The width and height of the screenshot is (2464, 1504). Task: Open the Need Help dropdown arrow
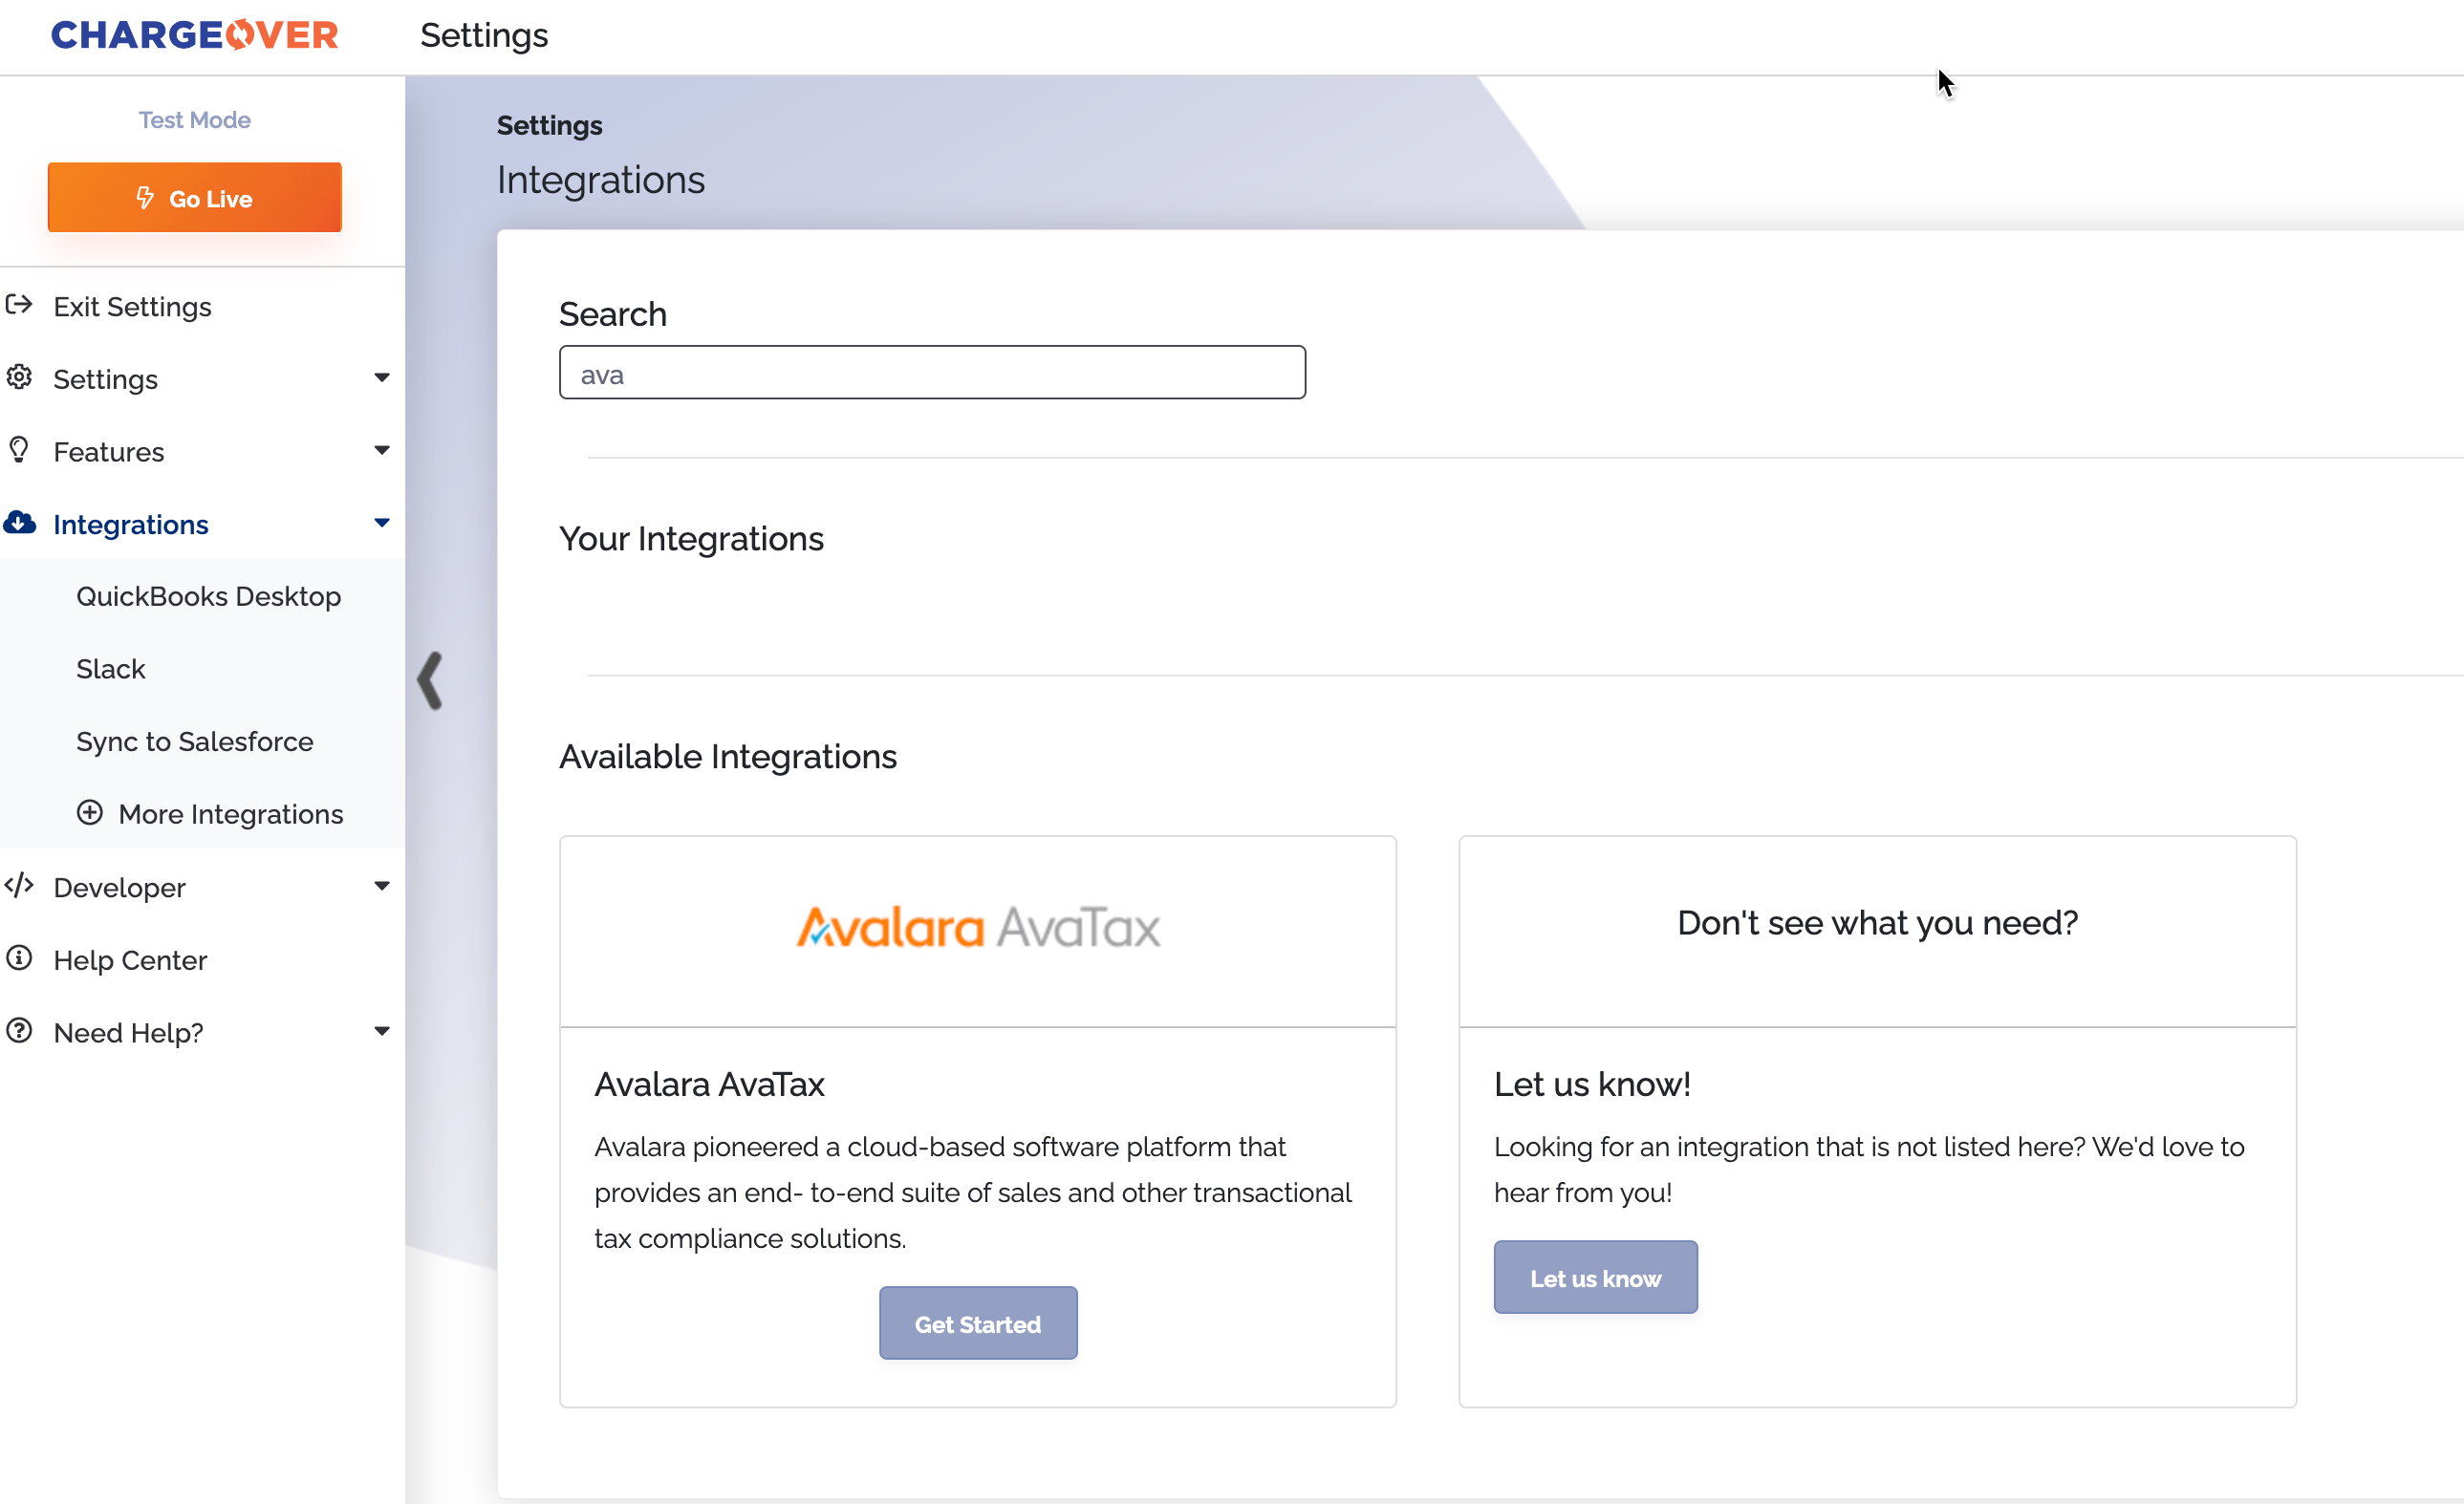click(381, 1031)
